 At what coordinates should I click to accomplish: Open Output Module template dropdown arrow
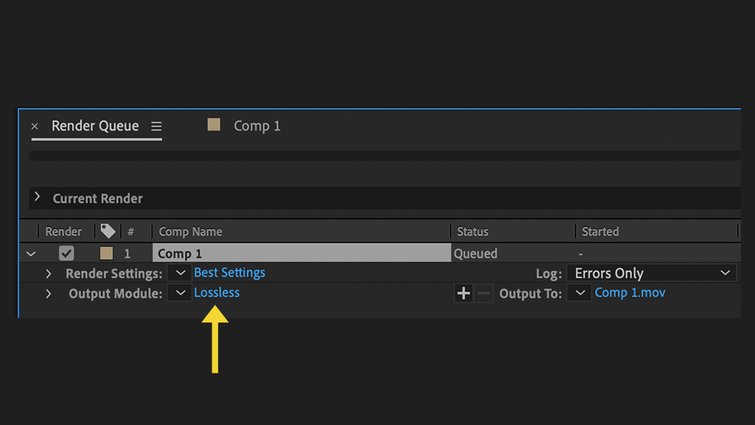[180, 293]
